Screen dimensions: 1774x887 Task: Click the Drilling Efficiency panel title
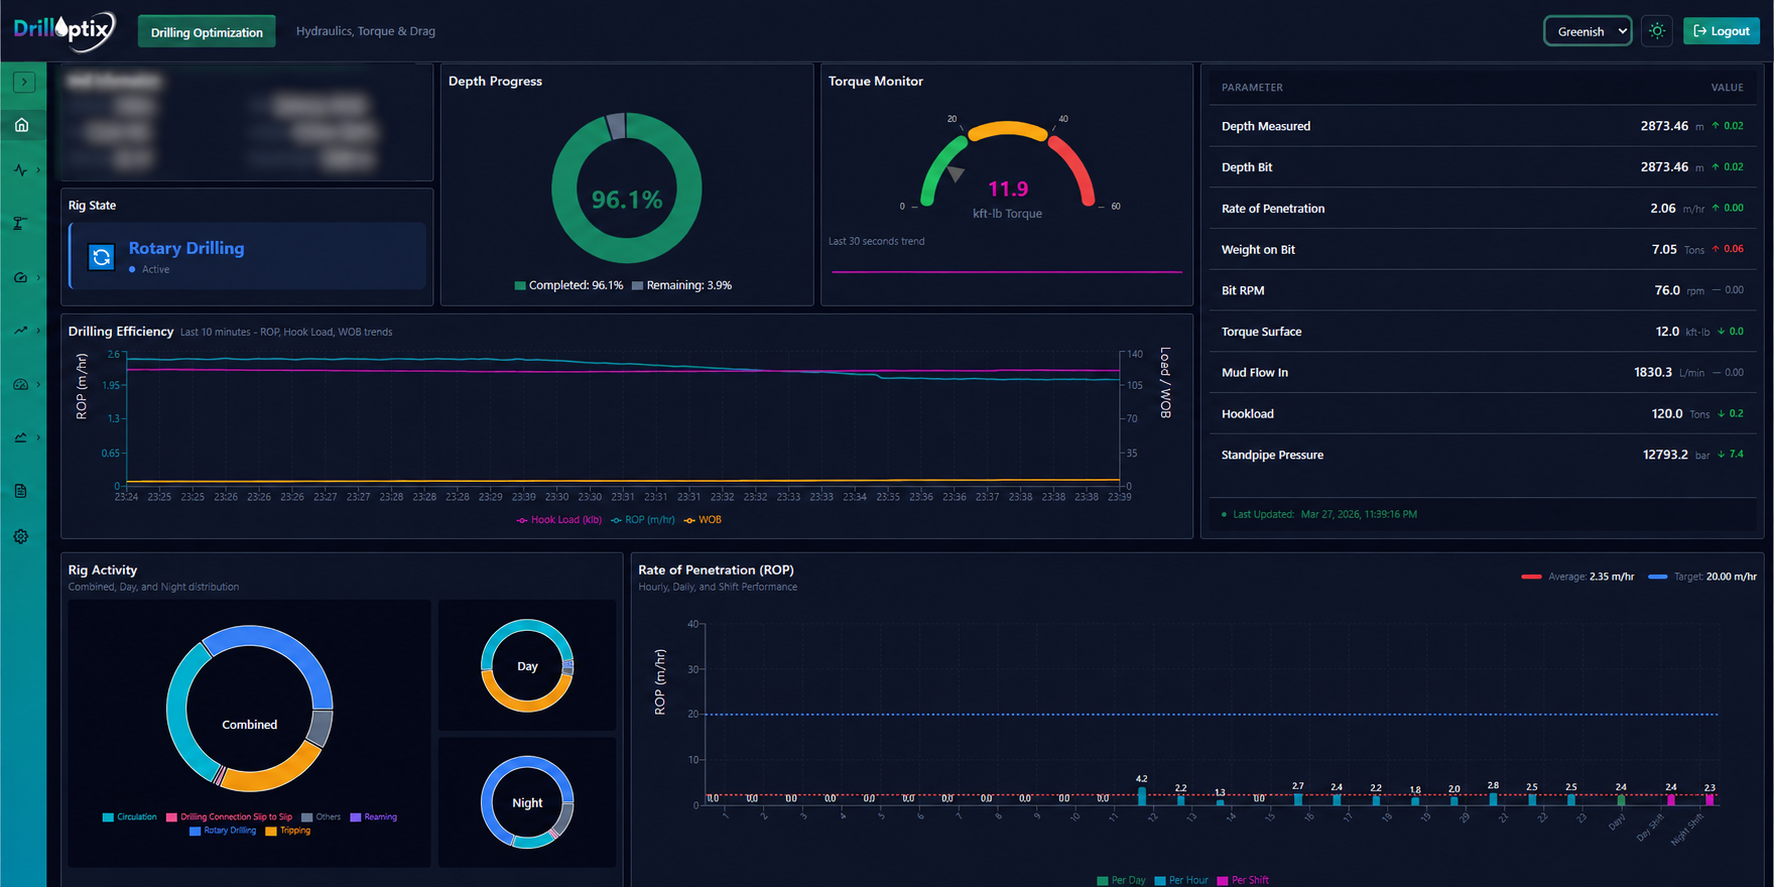[120, 331]
